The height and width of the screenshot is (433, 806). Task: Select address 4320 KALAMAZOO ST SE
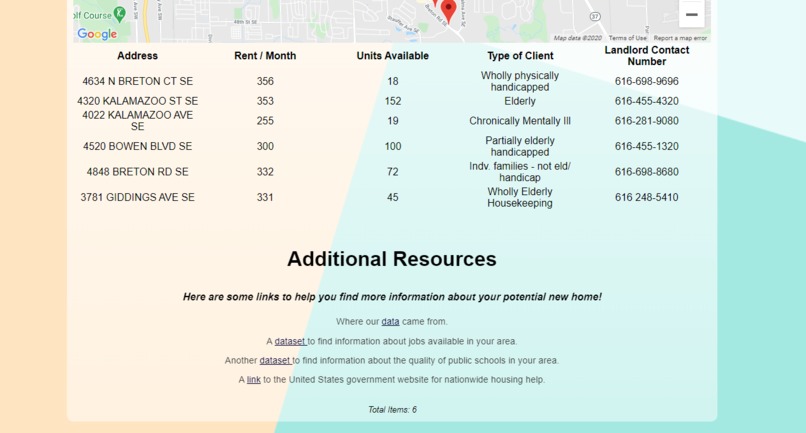[x=137, y=101]
